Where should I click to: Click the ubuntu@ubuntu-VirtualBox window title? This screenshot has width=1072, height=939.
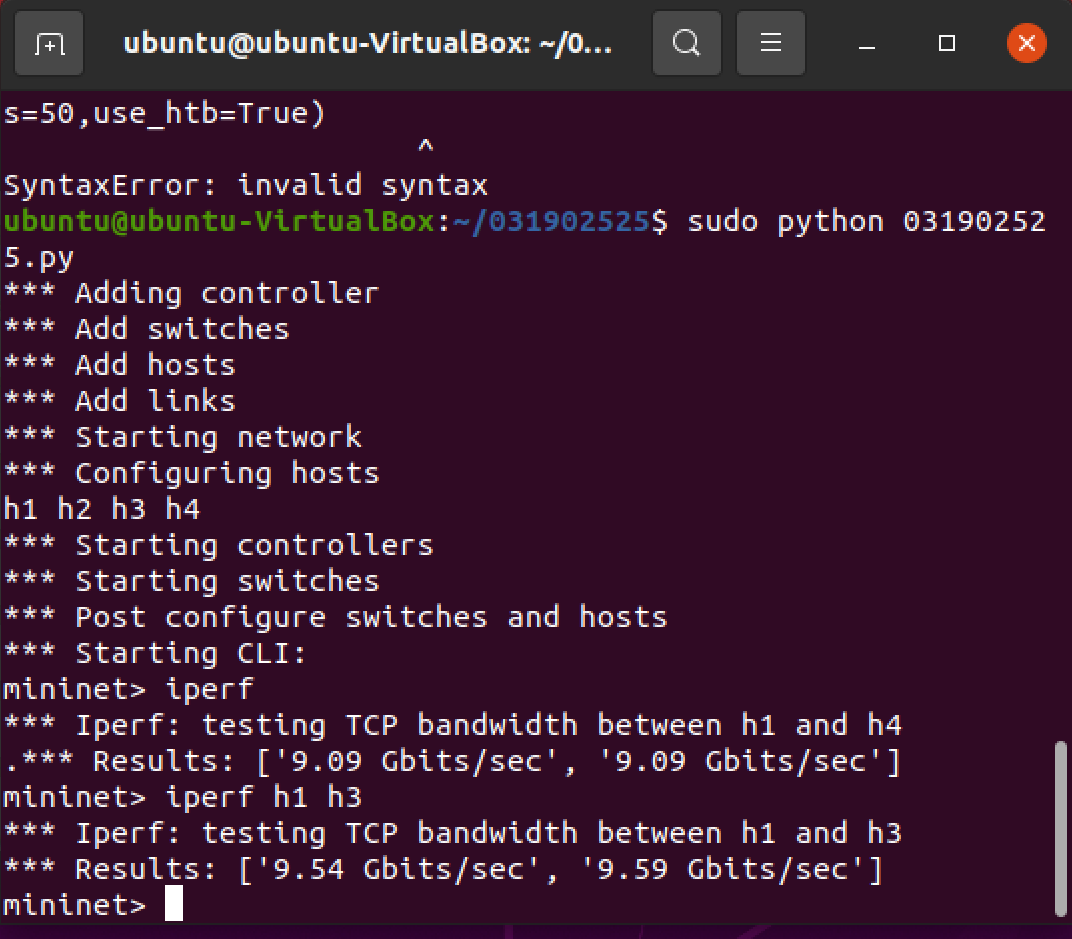click(366, 43)
